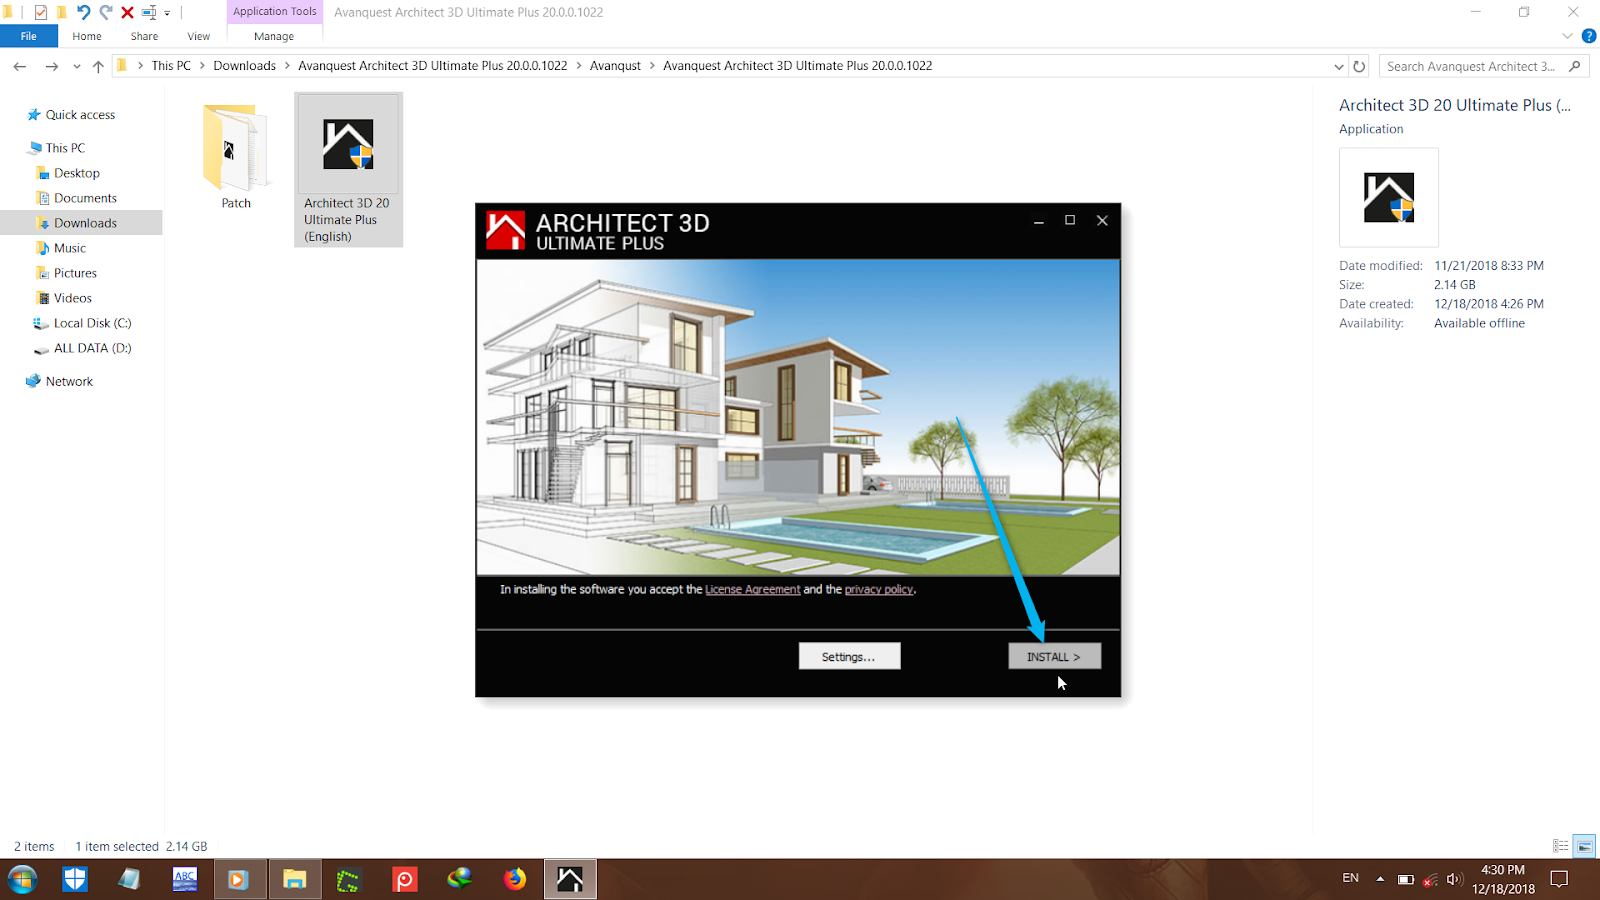Open the View tab in File Explorer
1600x900 pixels.
198,35
